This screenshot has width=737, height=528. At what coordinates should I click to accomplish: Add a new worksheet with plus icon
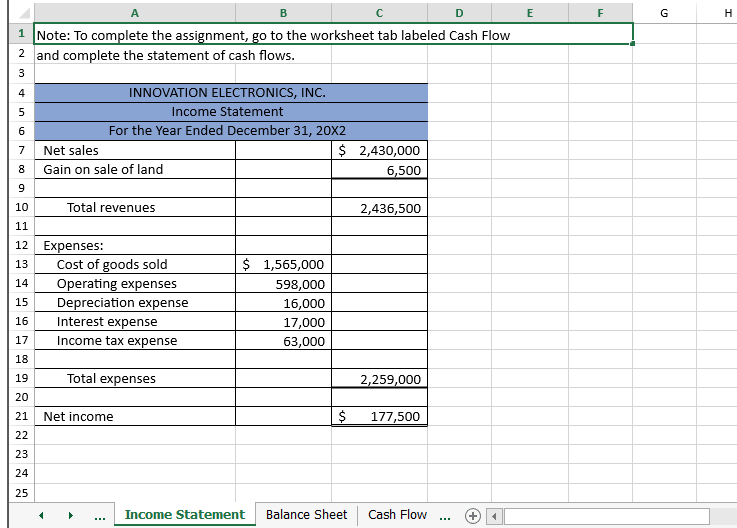click(x=472, y=516)
